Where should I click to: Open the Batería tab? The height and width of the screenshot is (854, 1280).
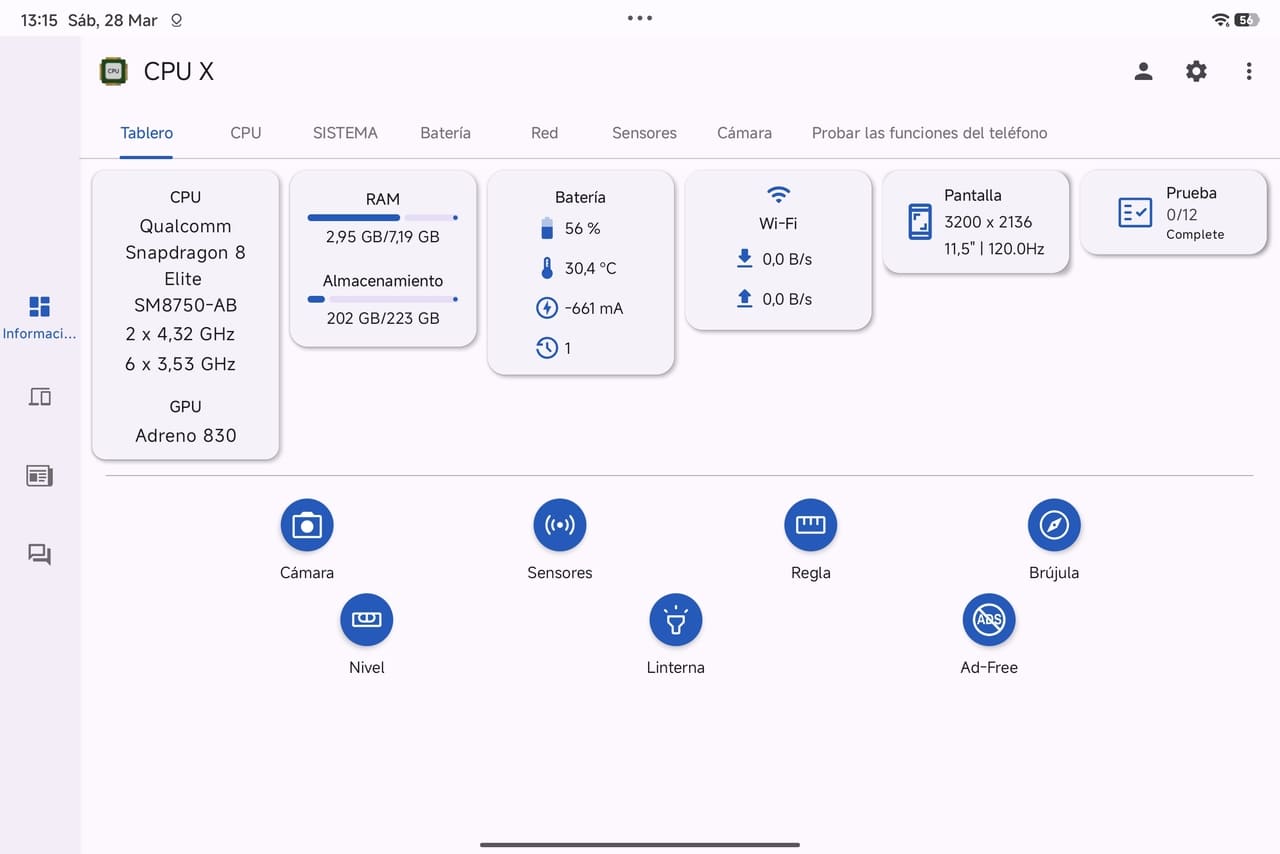[445, 133]
